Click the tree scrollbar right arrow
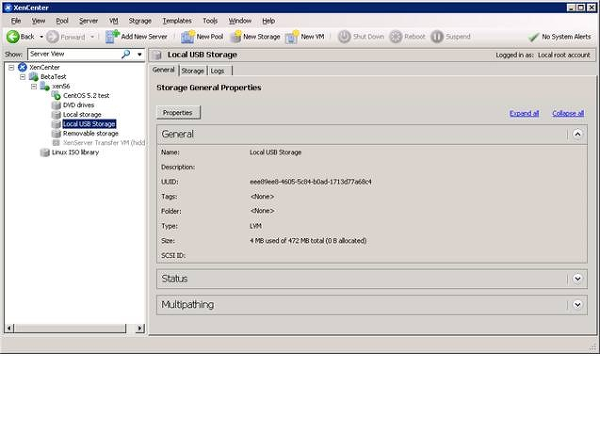600x433 pixels. pyautogui.click(x=140, y=328)
